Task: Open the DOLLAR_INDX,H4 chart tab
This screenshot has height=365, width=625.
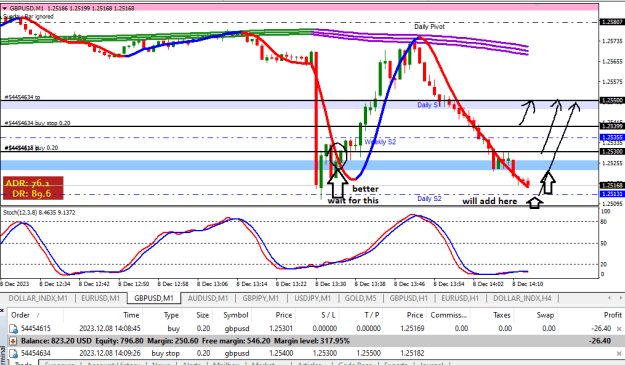Action: [x=522, y=298]
